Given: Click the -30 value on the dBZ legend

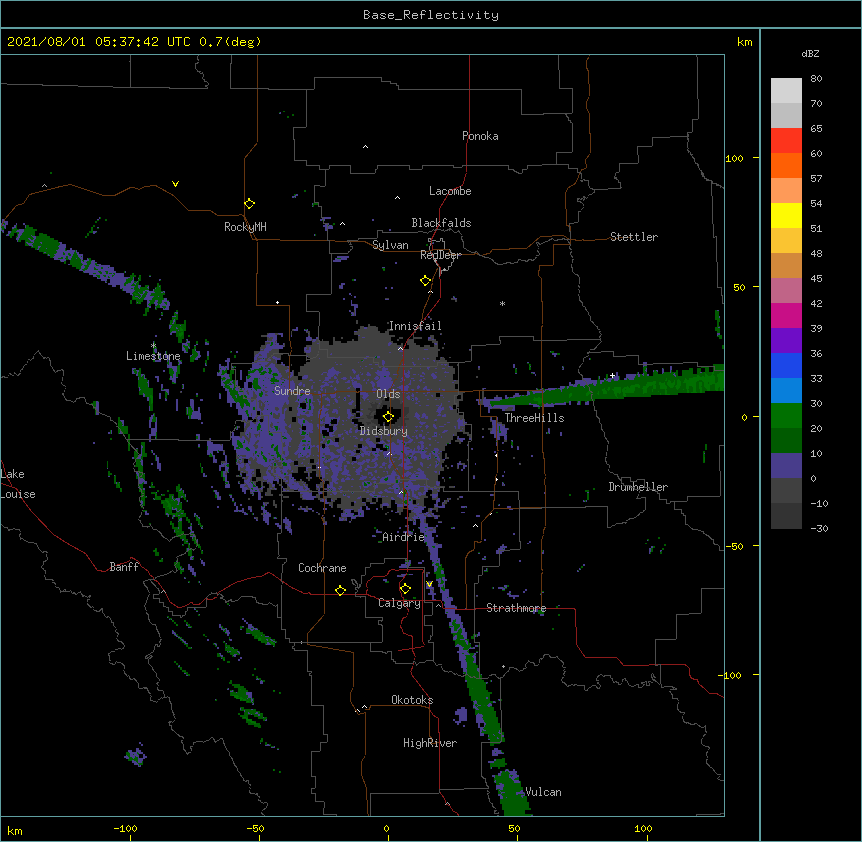Looking at the screenshot, I should point(819,529).
